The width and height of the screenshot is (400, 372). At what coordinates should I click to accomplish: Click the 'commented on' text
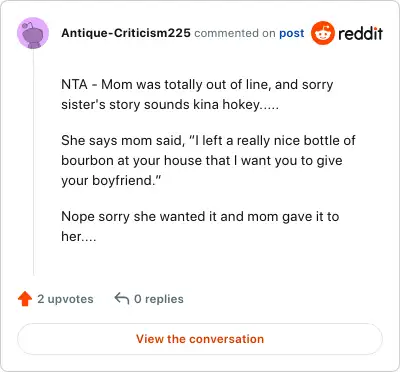[235, 33]
